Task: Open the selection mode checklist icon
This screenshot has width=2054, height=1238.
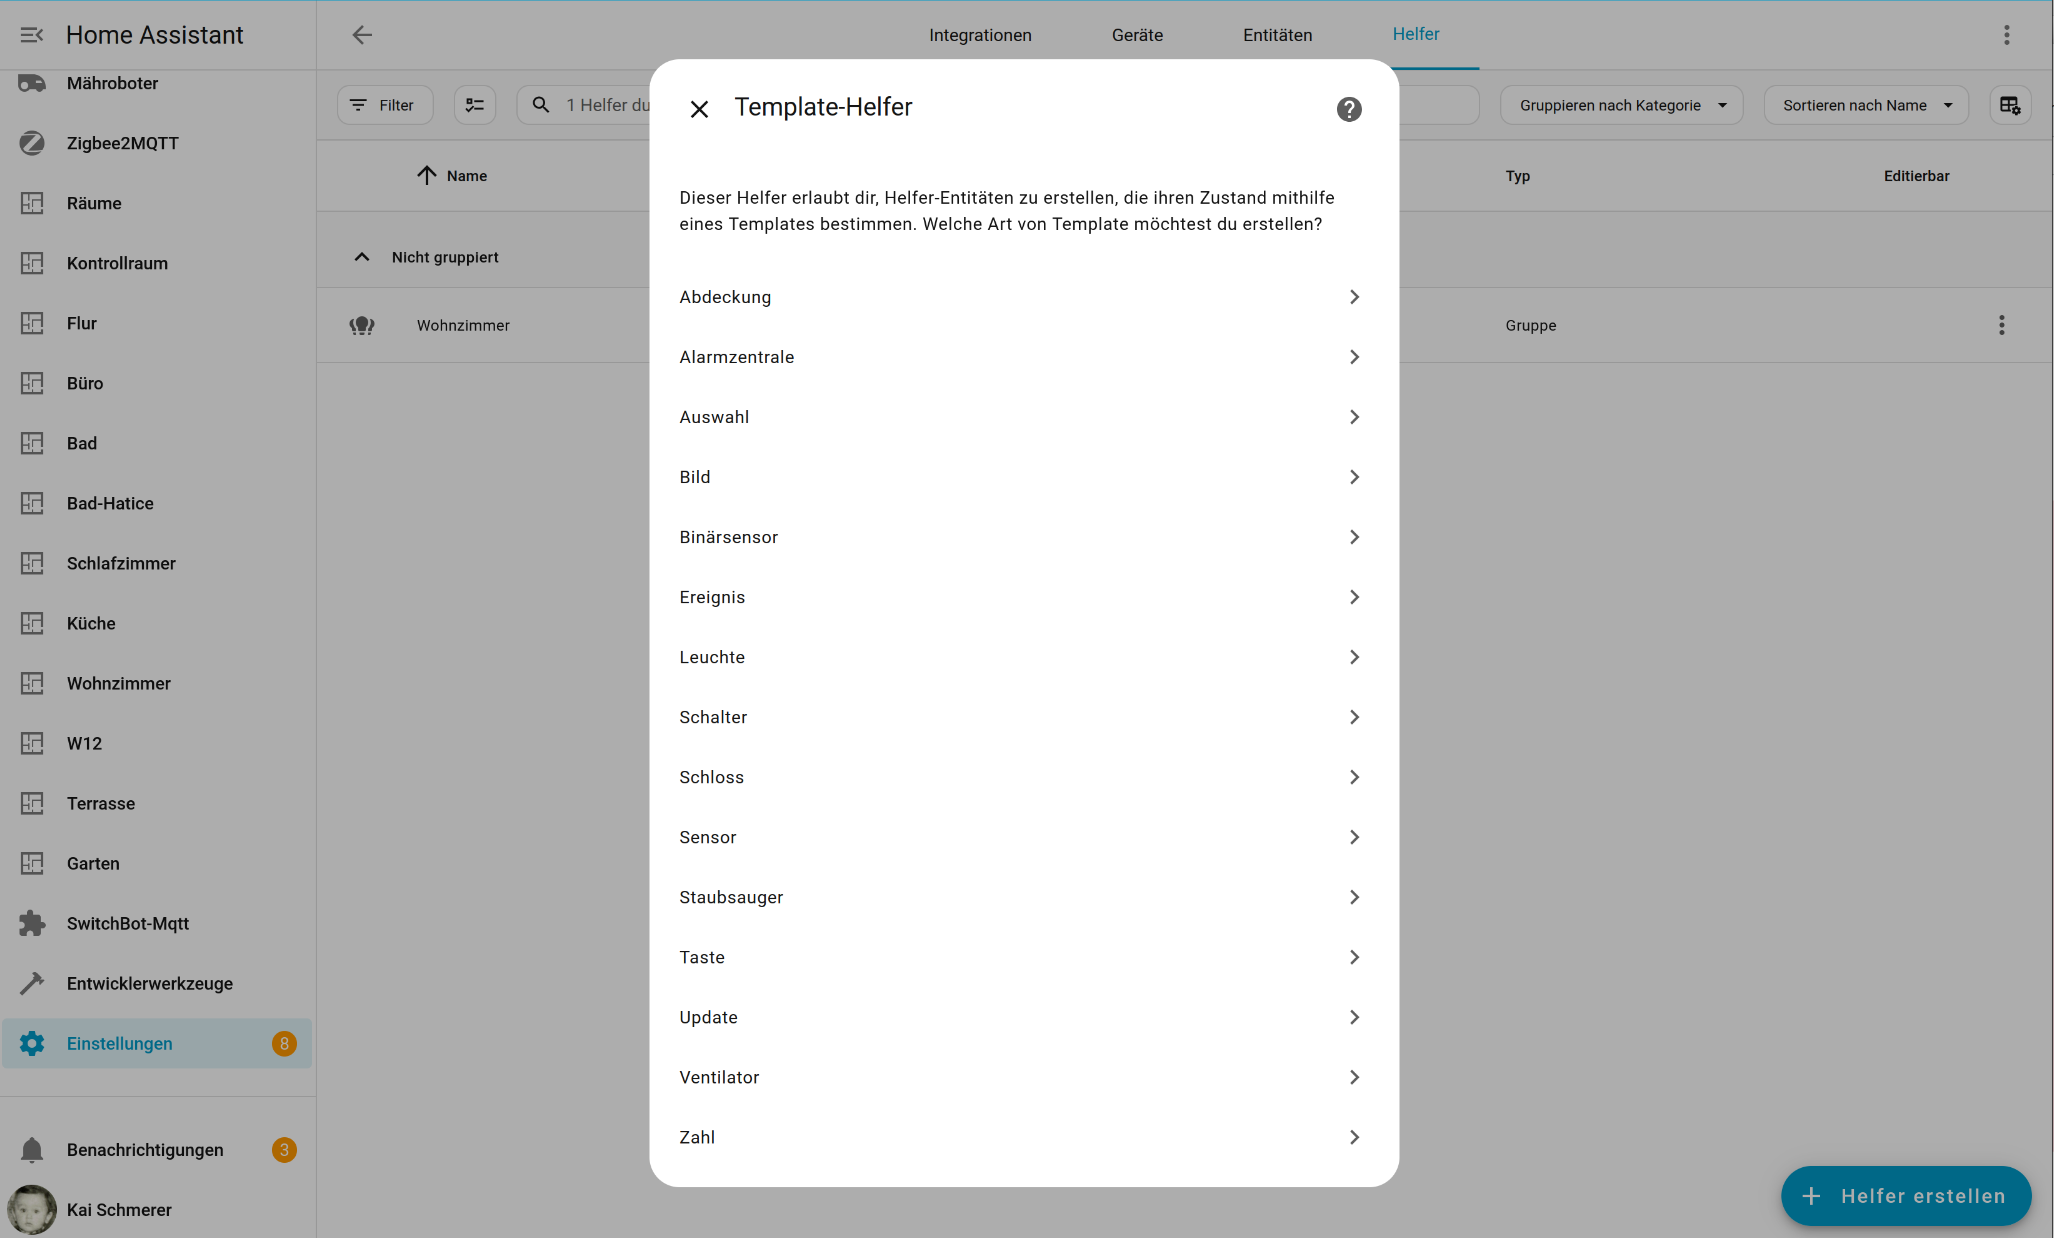Action: pos(475,105)
